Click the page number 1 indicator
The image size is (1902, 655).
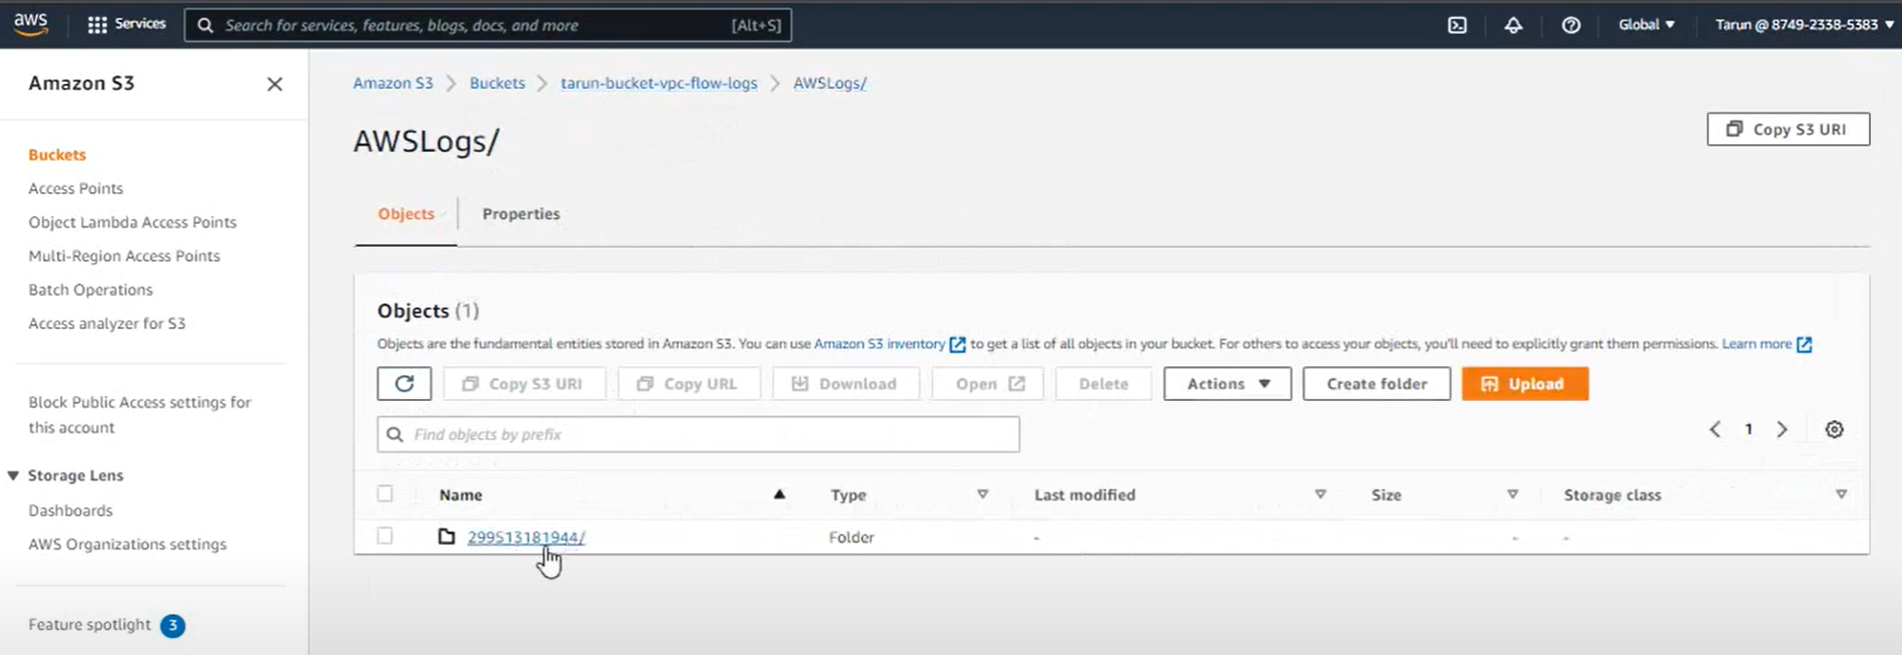pyautogui.click(x=1748, y=429)
